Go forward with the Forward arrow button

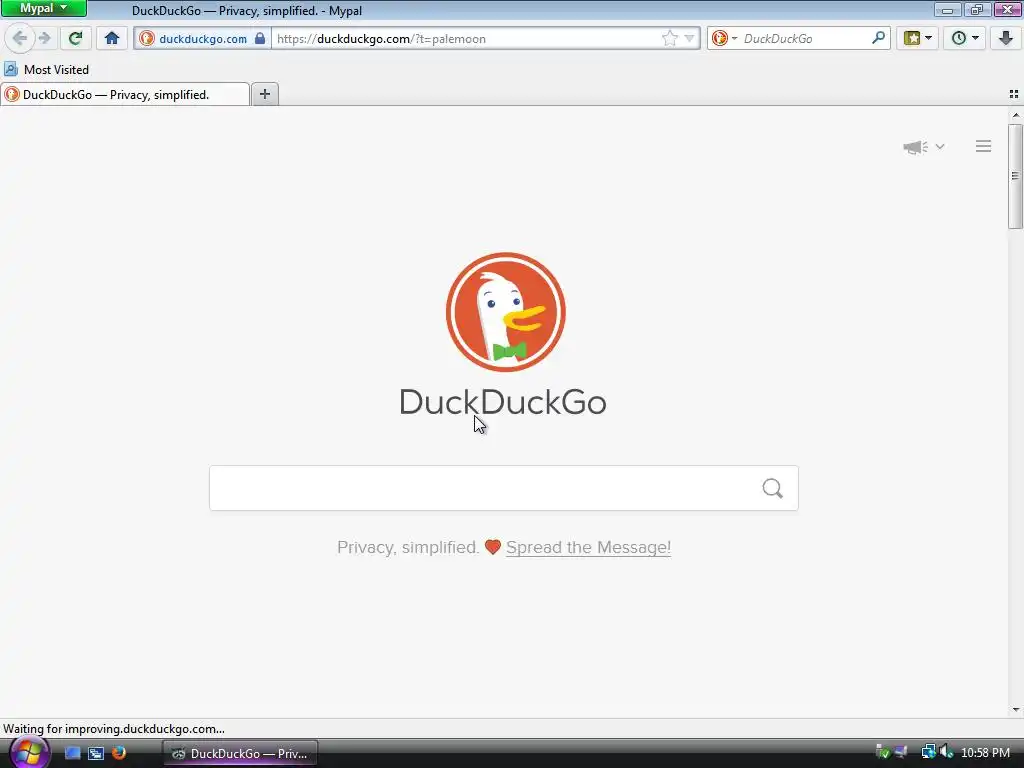tap(44, 38)
